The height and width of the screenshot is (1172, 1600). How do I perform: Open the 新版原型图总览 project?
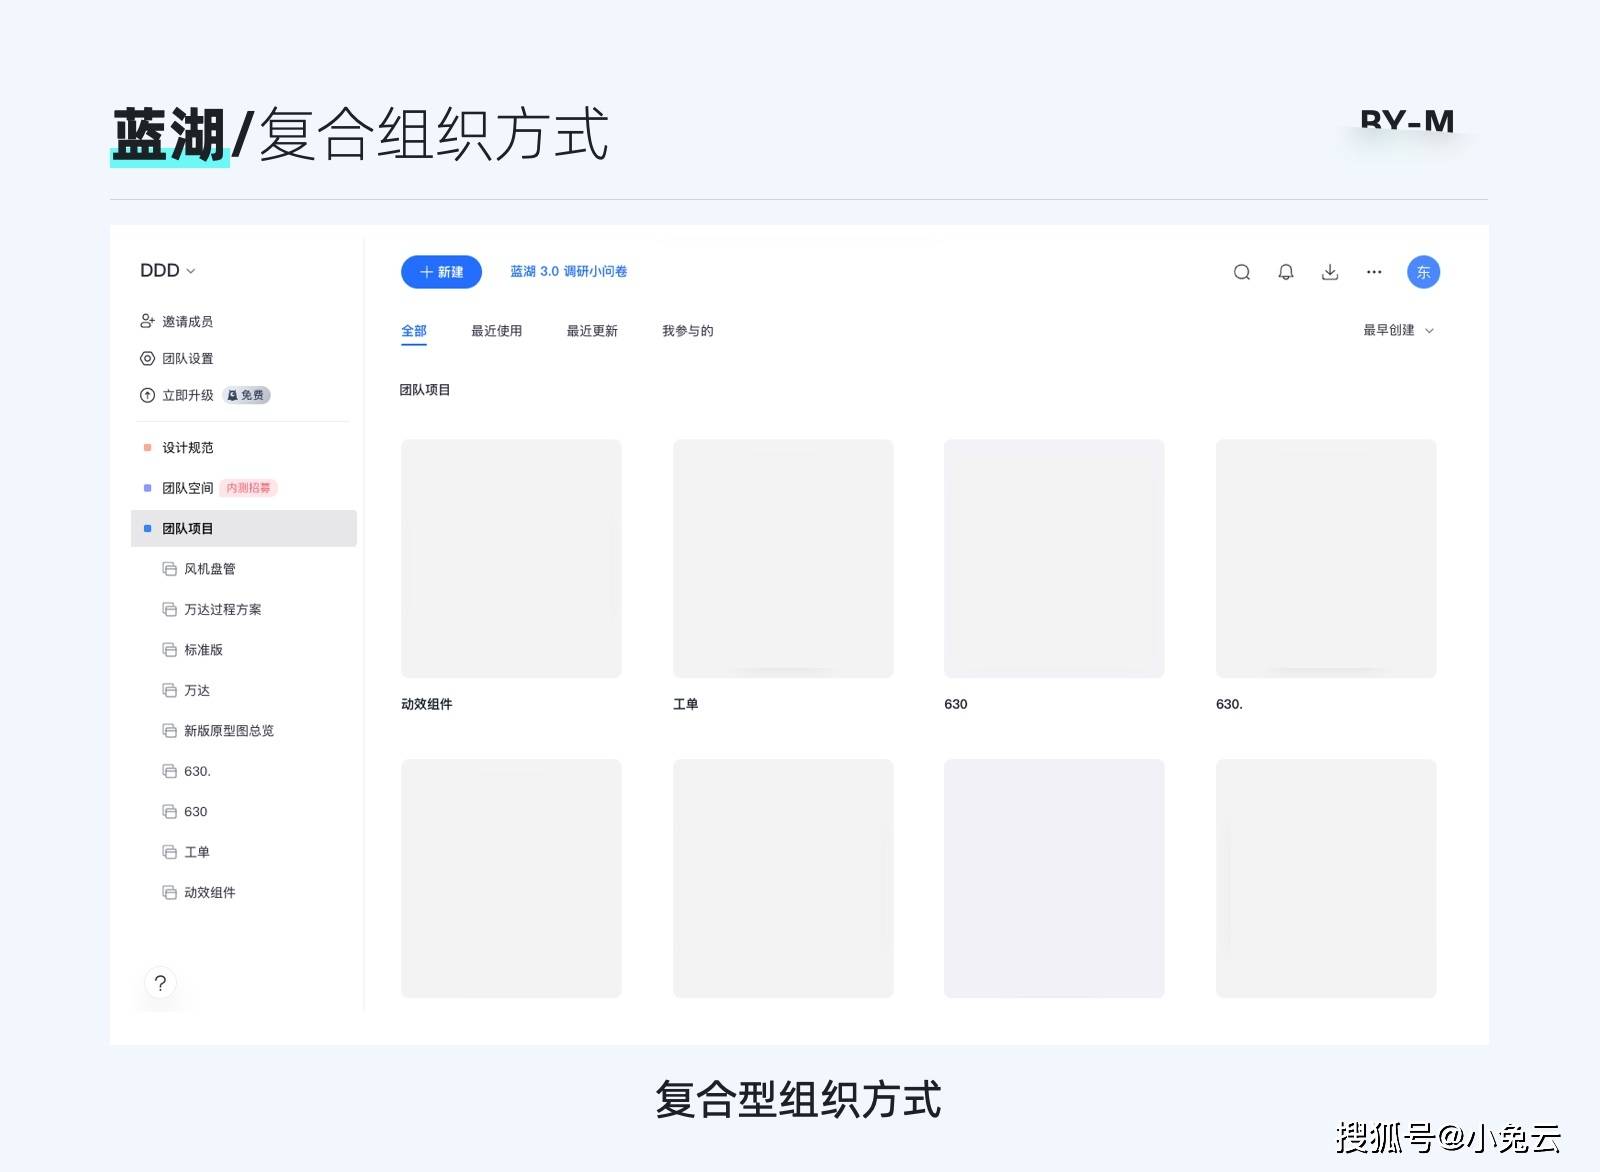(x=229, y=731)
